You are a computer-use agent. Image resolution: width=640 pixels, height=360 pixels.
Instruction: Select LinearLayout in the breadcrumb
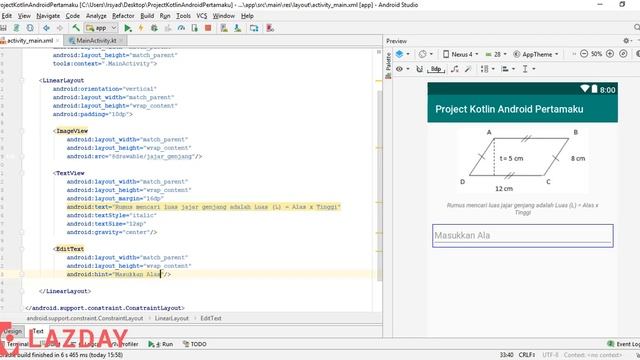point(171,318)
